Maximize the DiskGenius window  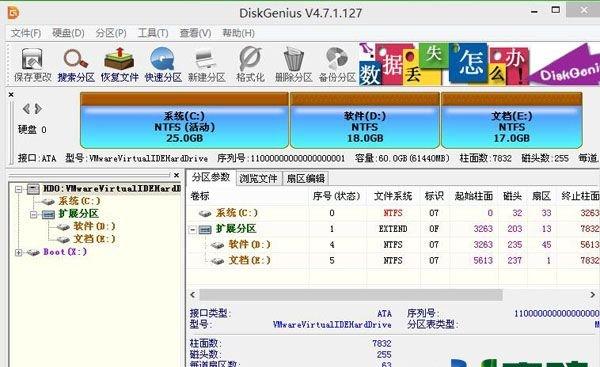[556, 10]
